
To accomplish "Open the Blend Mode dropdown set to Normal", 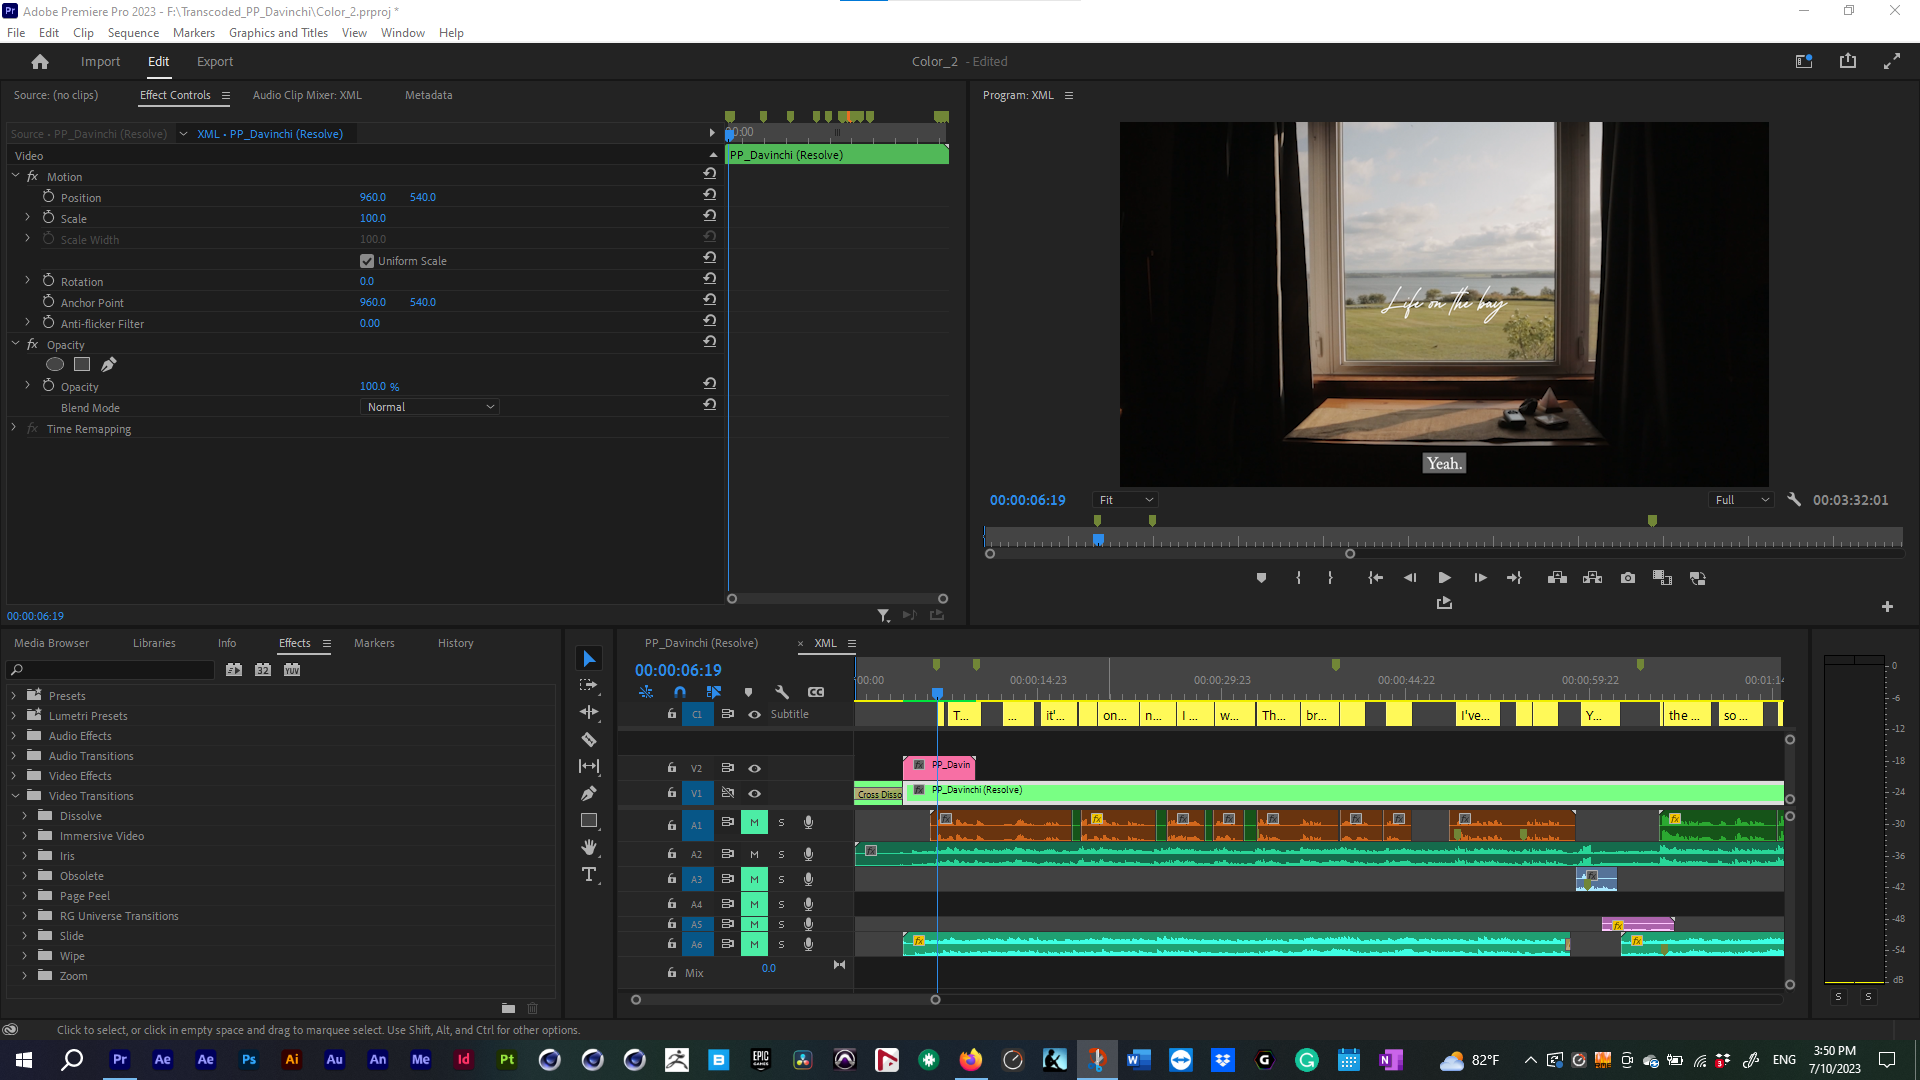I will 429,406.
